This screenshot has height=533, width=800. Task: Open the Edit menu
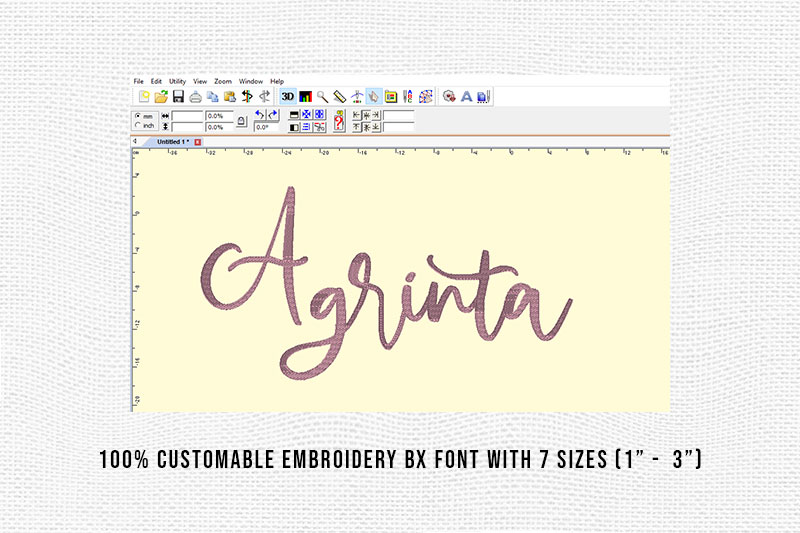coord(156,81)
